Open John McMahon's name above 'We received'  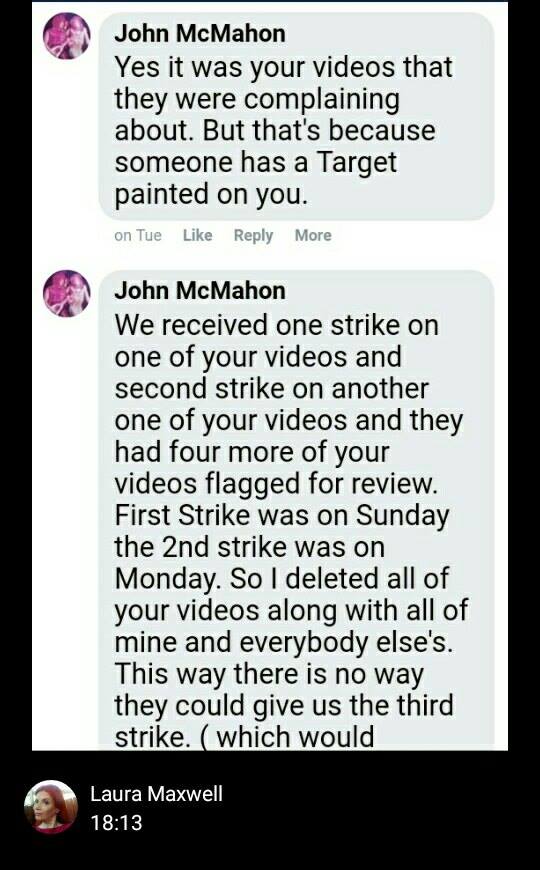tap(200, 291)
